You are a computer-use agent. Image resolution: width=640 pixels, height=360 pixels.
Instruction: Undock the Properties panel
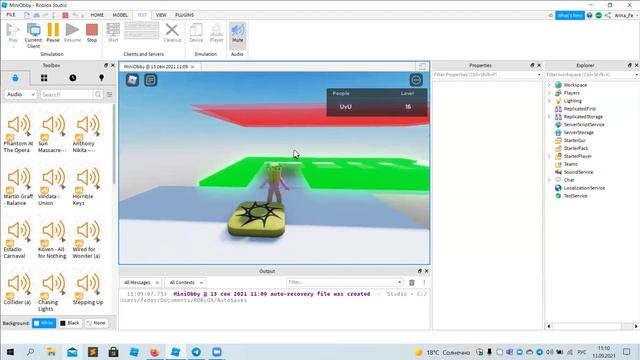coord(532,65)
